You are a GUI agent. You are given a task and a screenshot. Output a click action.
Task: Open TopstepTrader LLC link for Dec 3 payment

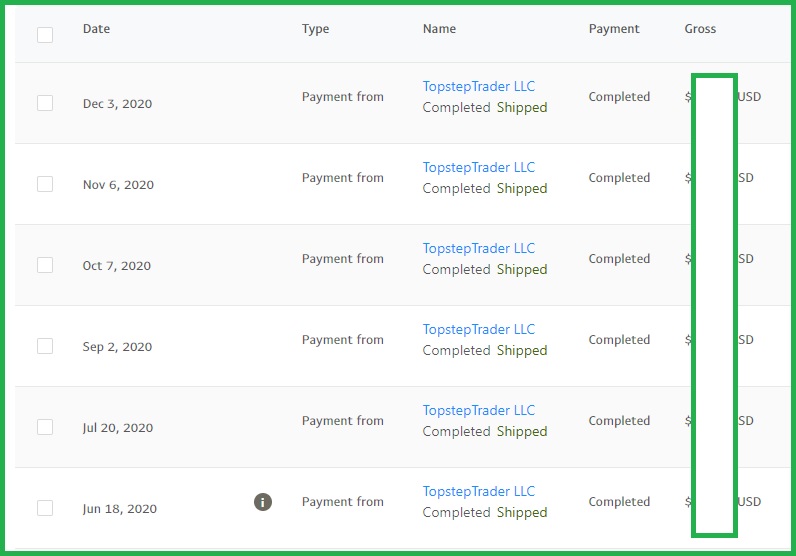tap(479, 87)
